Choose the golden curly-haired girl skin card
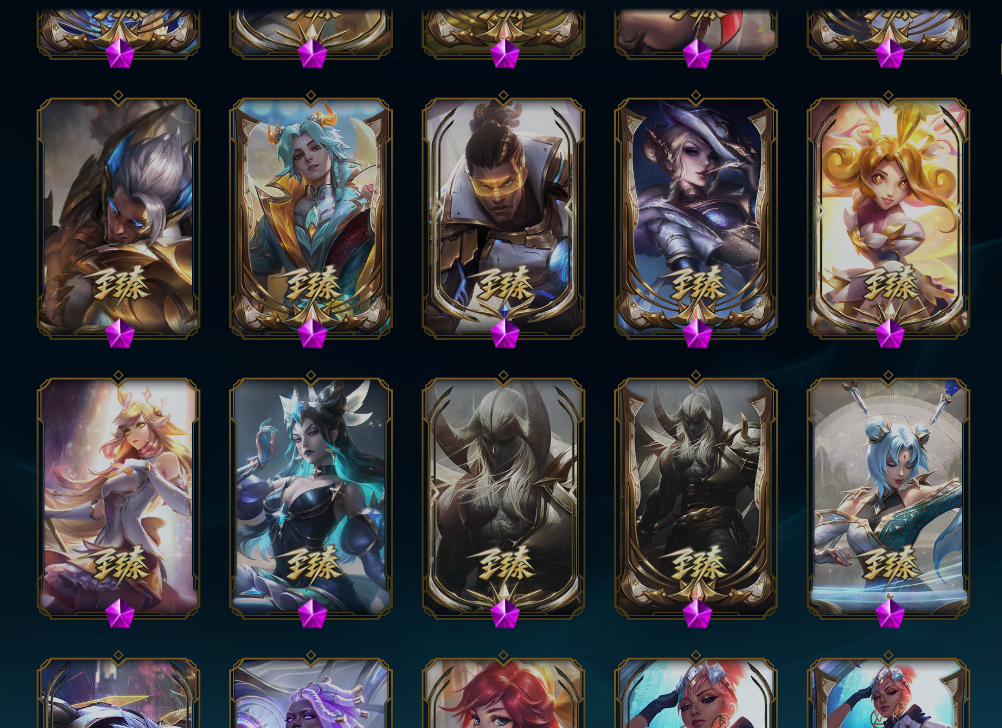 [889, 217]
